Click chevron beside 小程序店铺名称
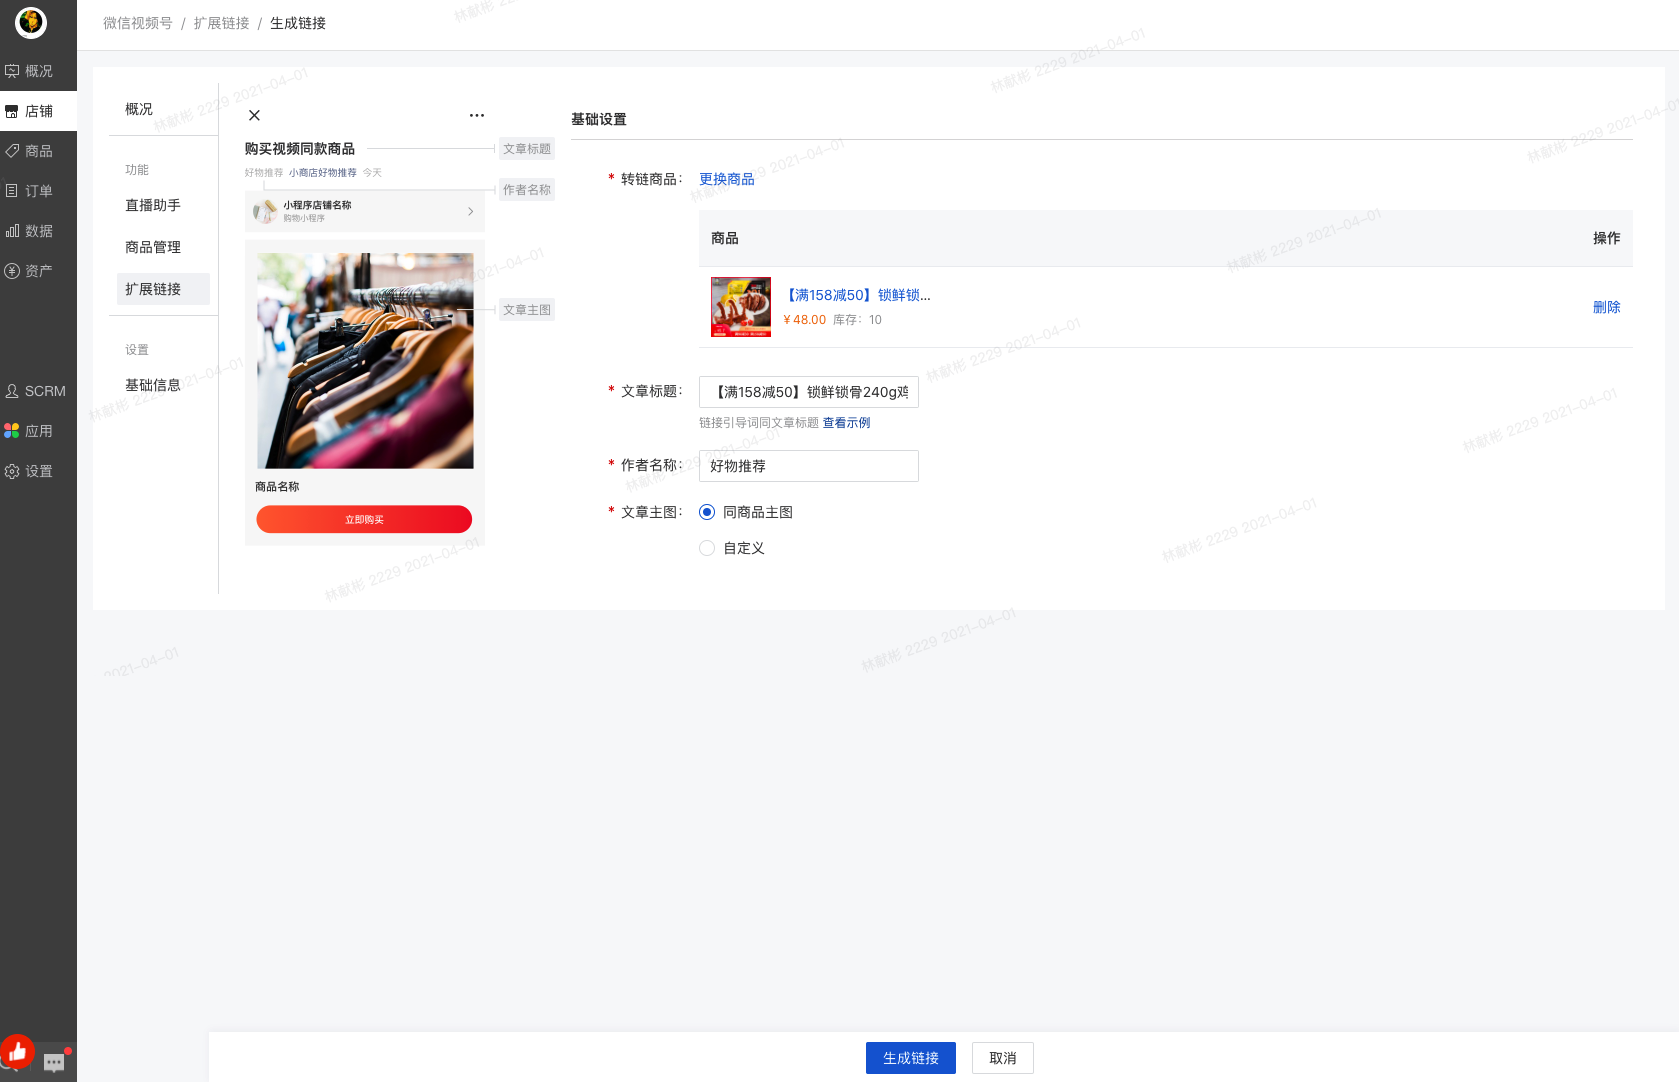Image resolution: width=1679 pixels, height=1082 pixels. coord(471,211)
